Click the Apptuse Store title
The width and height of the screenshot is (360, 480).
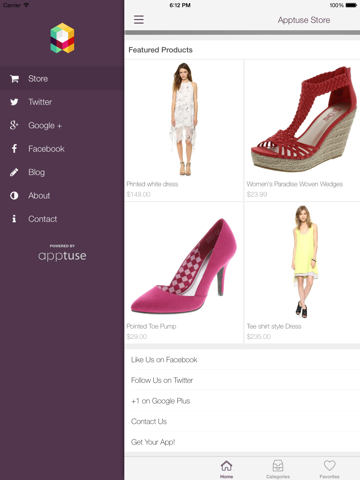click(x=304, y=20)
